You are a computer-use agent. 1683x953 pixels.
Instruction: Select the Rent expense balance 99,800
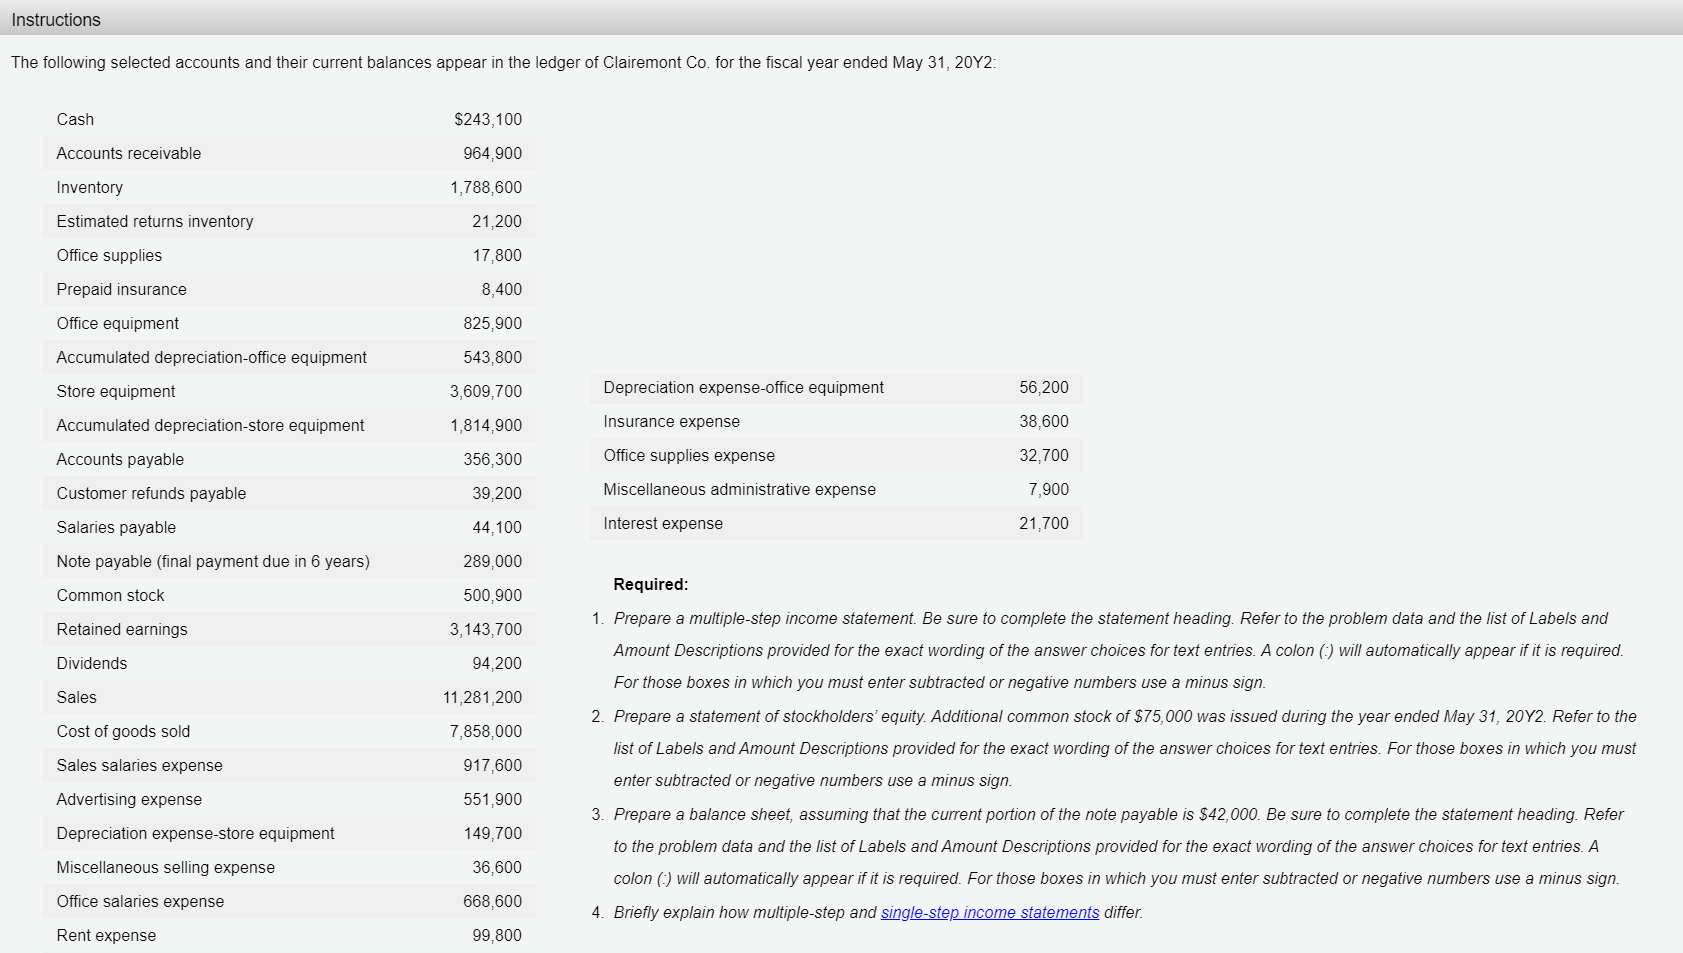[x=497, y=935]
